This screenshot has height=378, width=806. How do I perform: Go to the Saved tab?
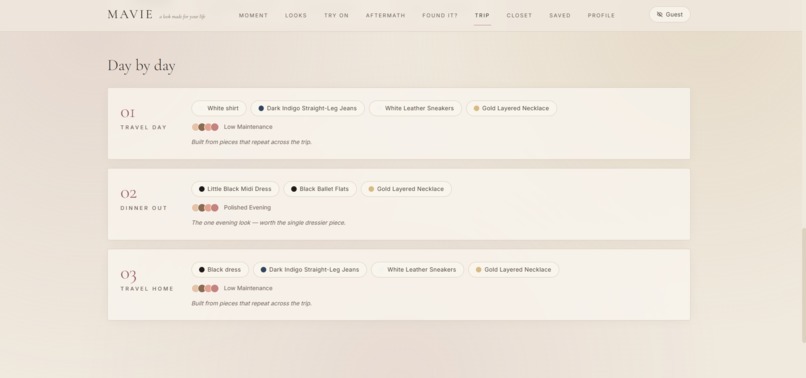(x=560, y=15)
